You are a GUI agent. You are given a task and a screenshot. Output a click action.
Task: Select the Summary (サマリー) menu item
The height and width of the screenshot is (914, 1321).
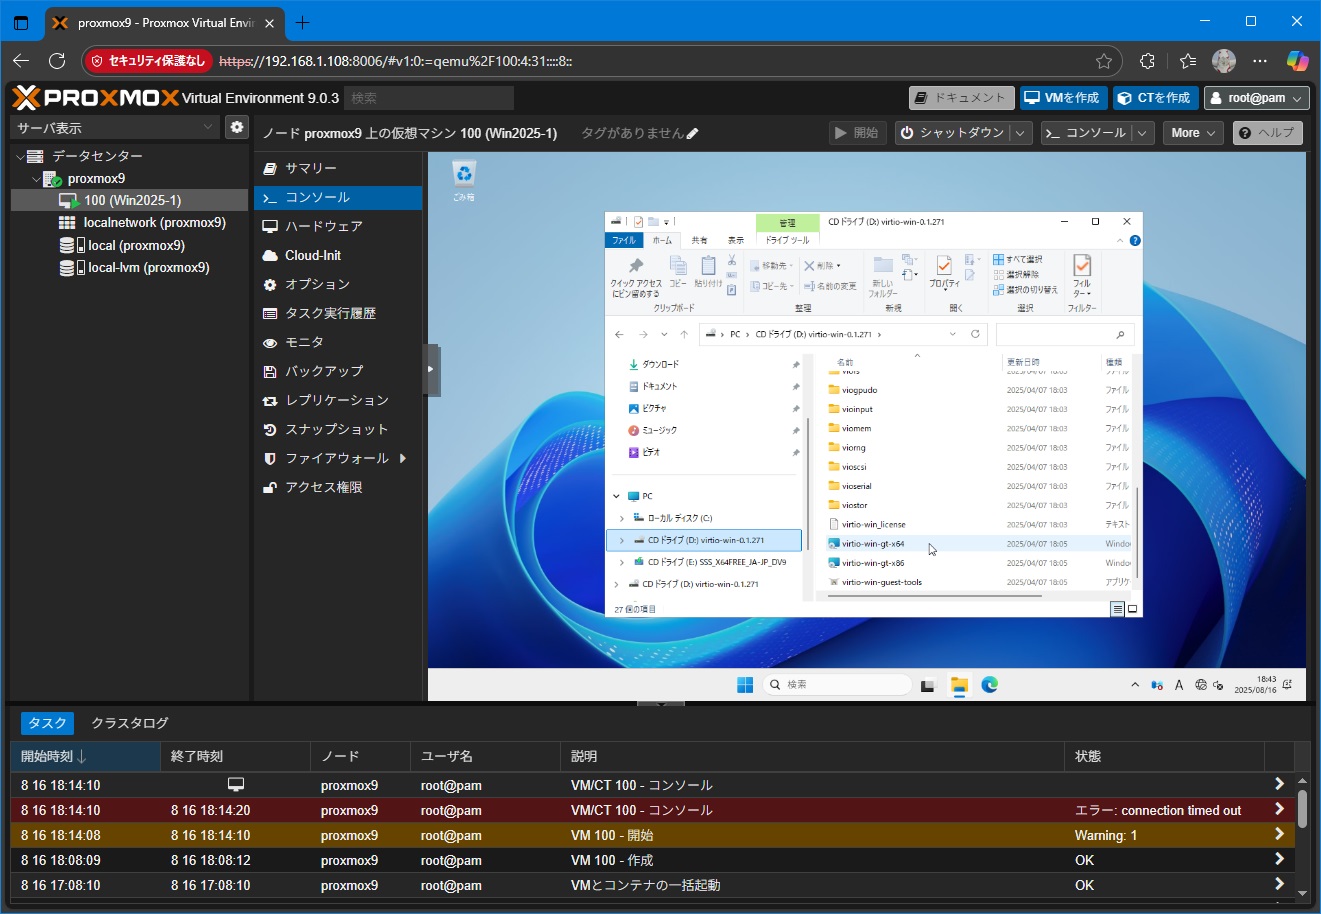pos(338,168)
